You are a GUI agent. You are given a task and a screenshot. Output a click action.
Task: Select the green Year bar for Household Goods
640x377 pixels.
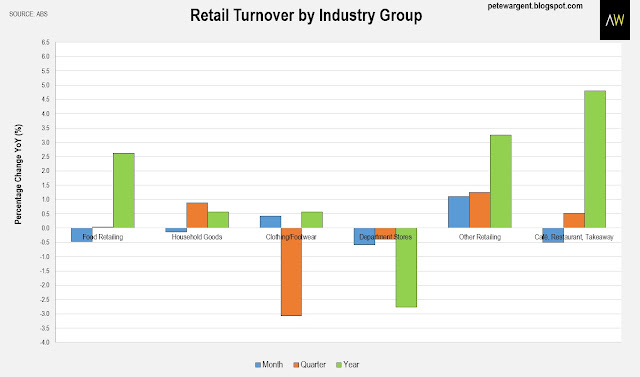click(218, 220)
